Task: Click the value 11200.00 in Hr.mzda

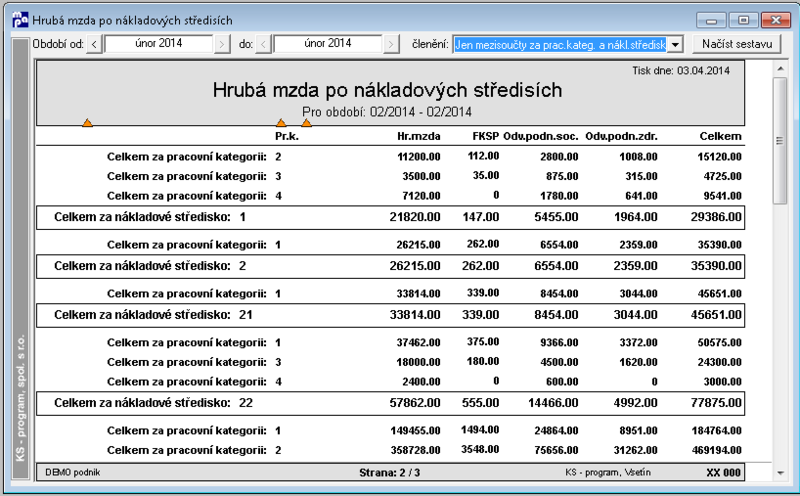Action: 418,157
